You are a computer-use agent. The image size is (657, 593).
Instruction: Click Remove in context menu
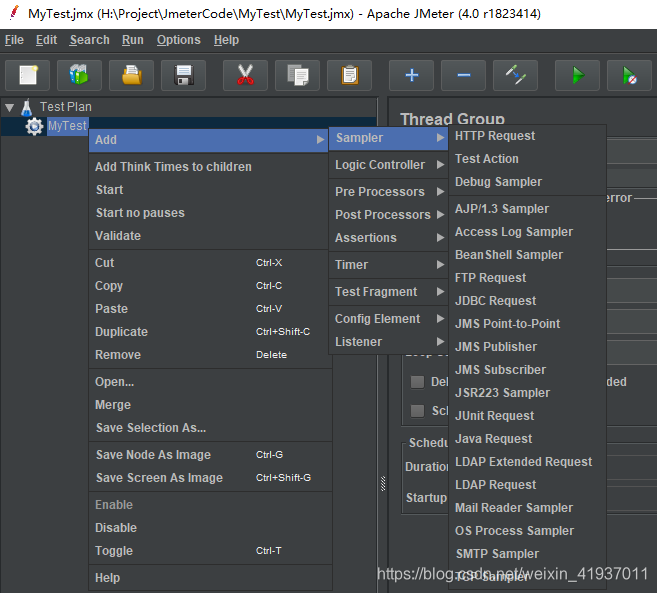coord(209,355)
